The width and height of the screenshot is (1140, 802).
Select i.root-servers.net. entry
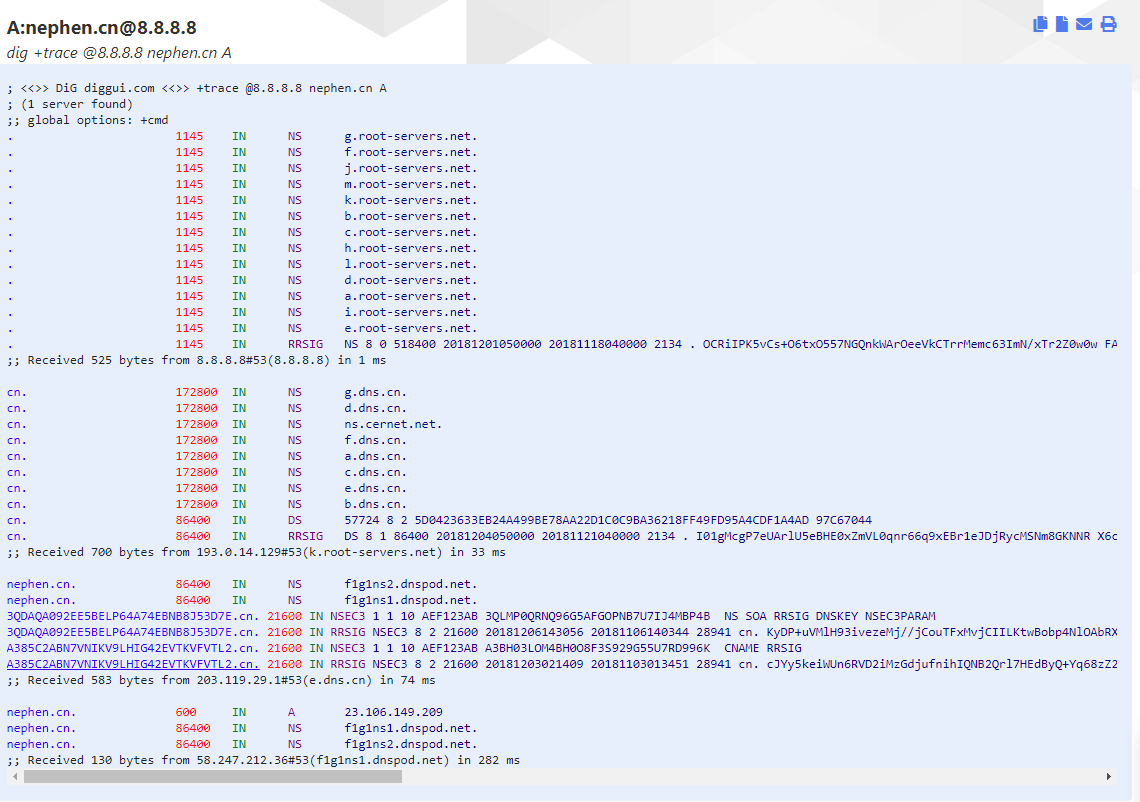[x=411, y=312]
